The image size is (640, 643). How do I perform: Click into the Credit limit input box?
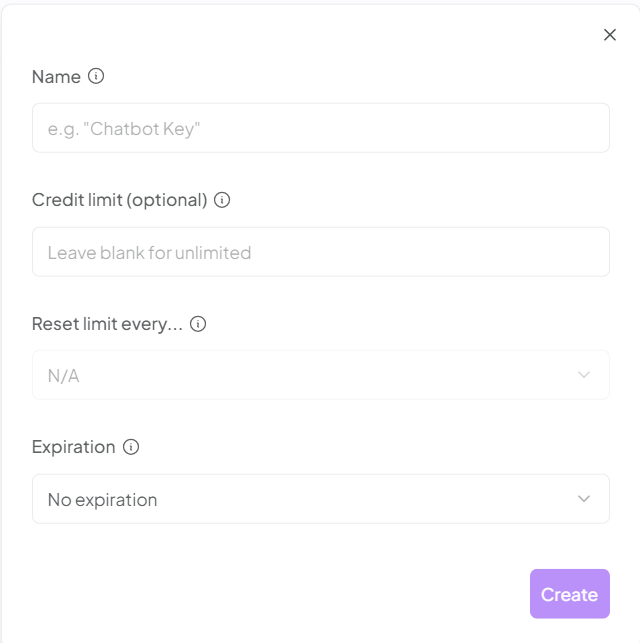pos(321,252)
